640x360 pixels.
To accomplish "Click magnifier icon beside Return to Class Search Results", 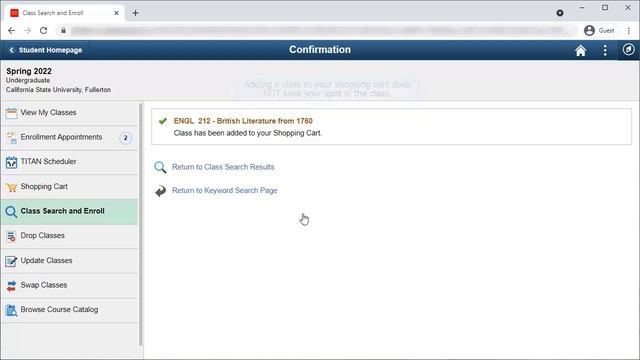I will tap(160, 167).
